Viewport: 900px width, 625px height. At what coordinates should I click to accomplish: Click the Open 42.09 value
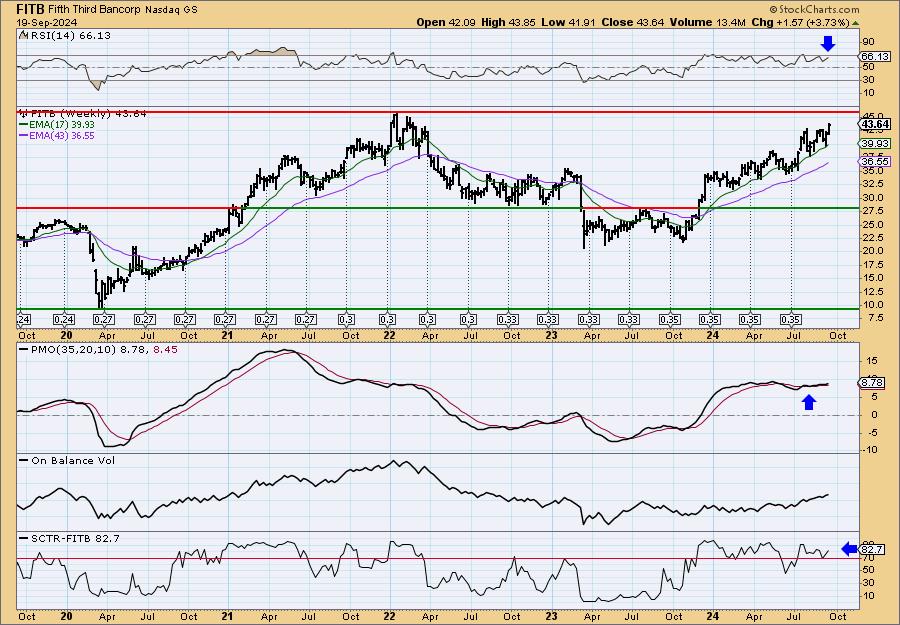(445, 22)
